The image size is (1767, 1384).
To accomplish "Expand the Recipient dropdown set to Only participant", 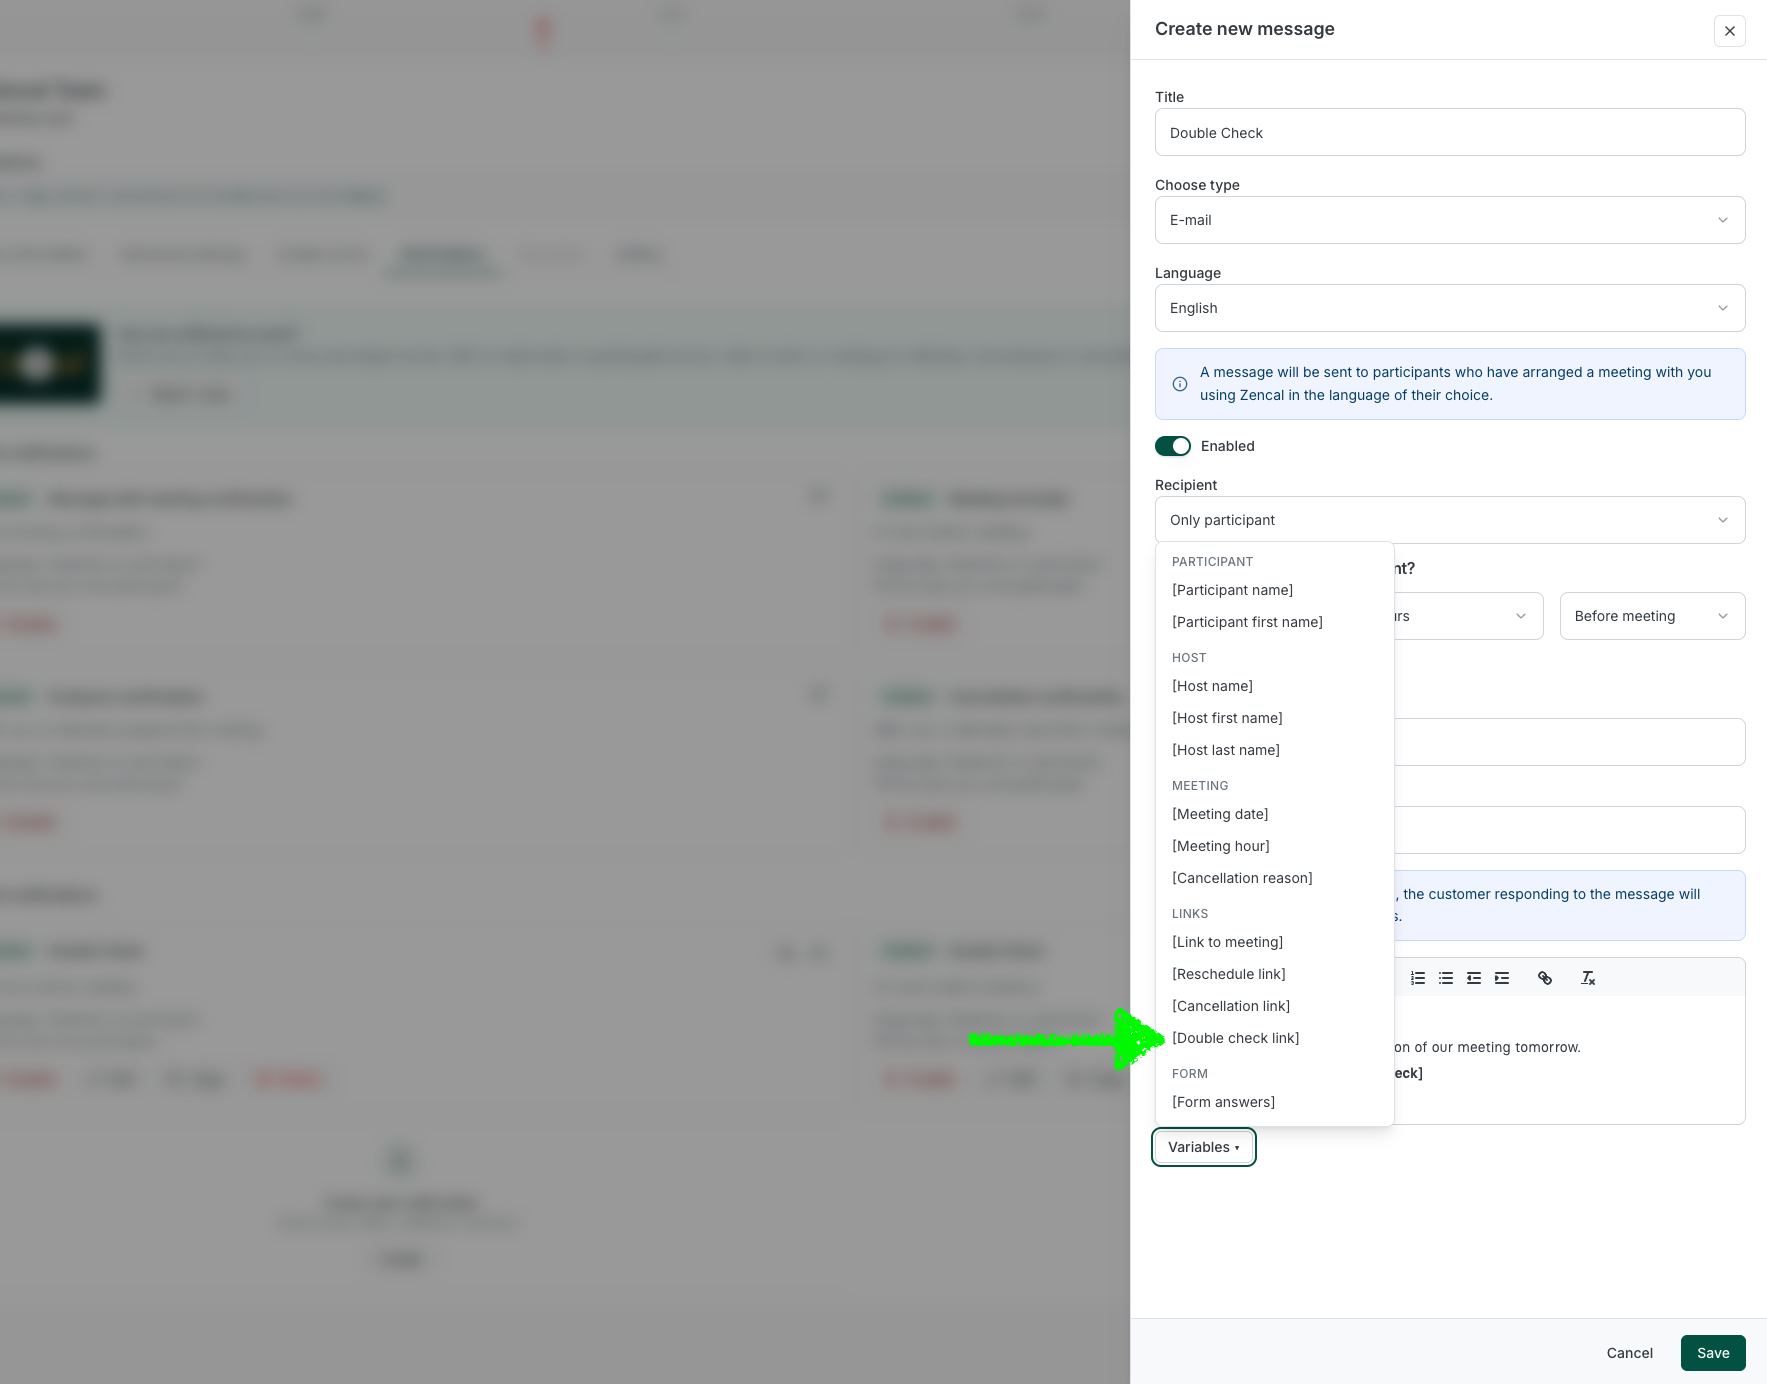I will click(x=1449, y=519).
